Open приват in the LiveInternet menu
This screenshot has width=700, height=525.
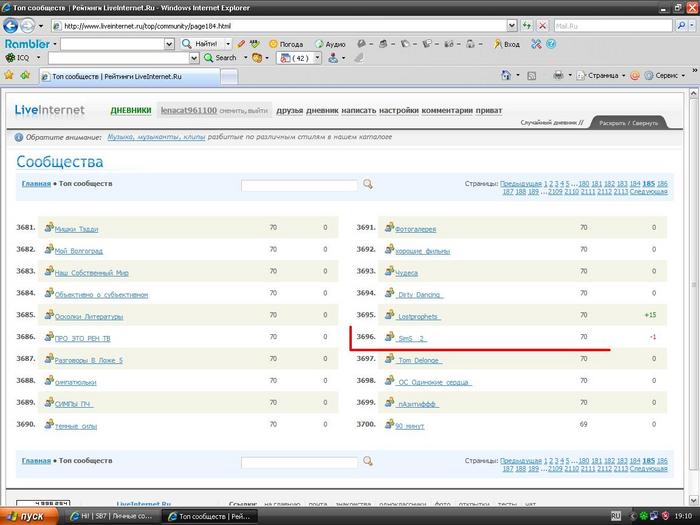pos(489,110)
